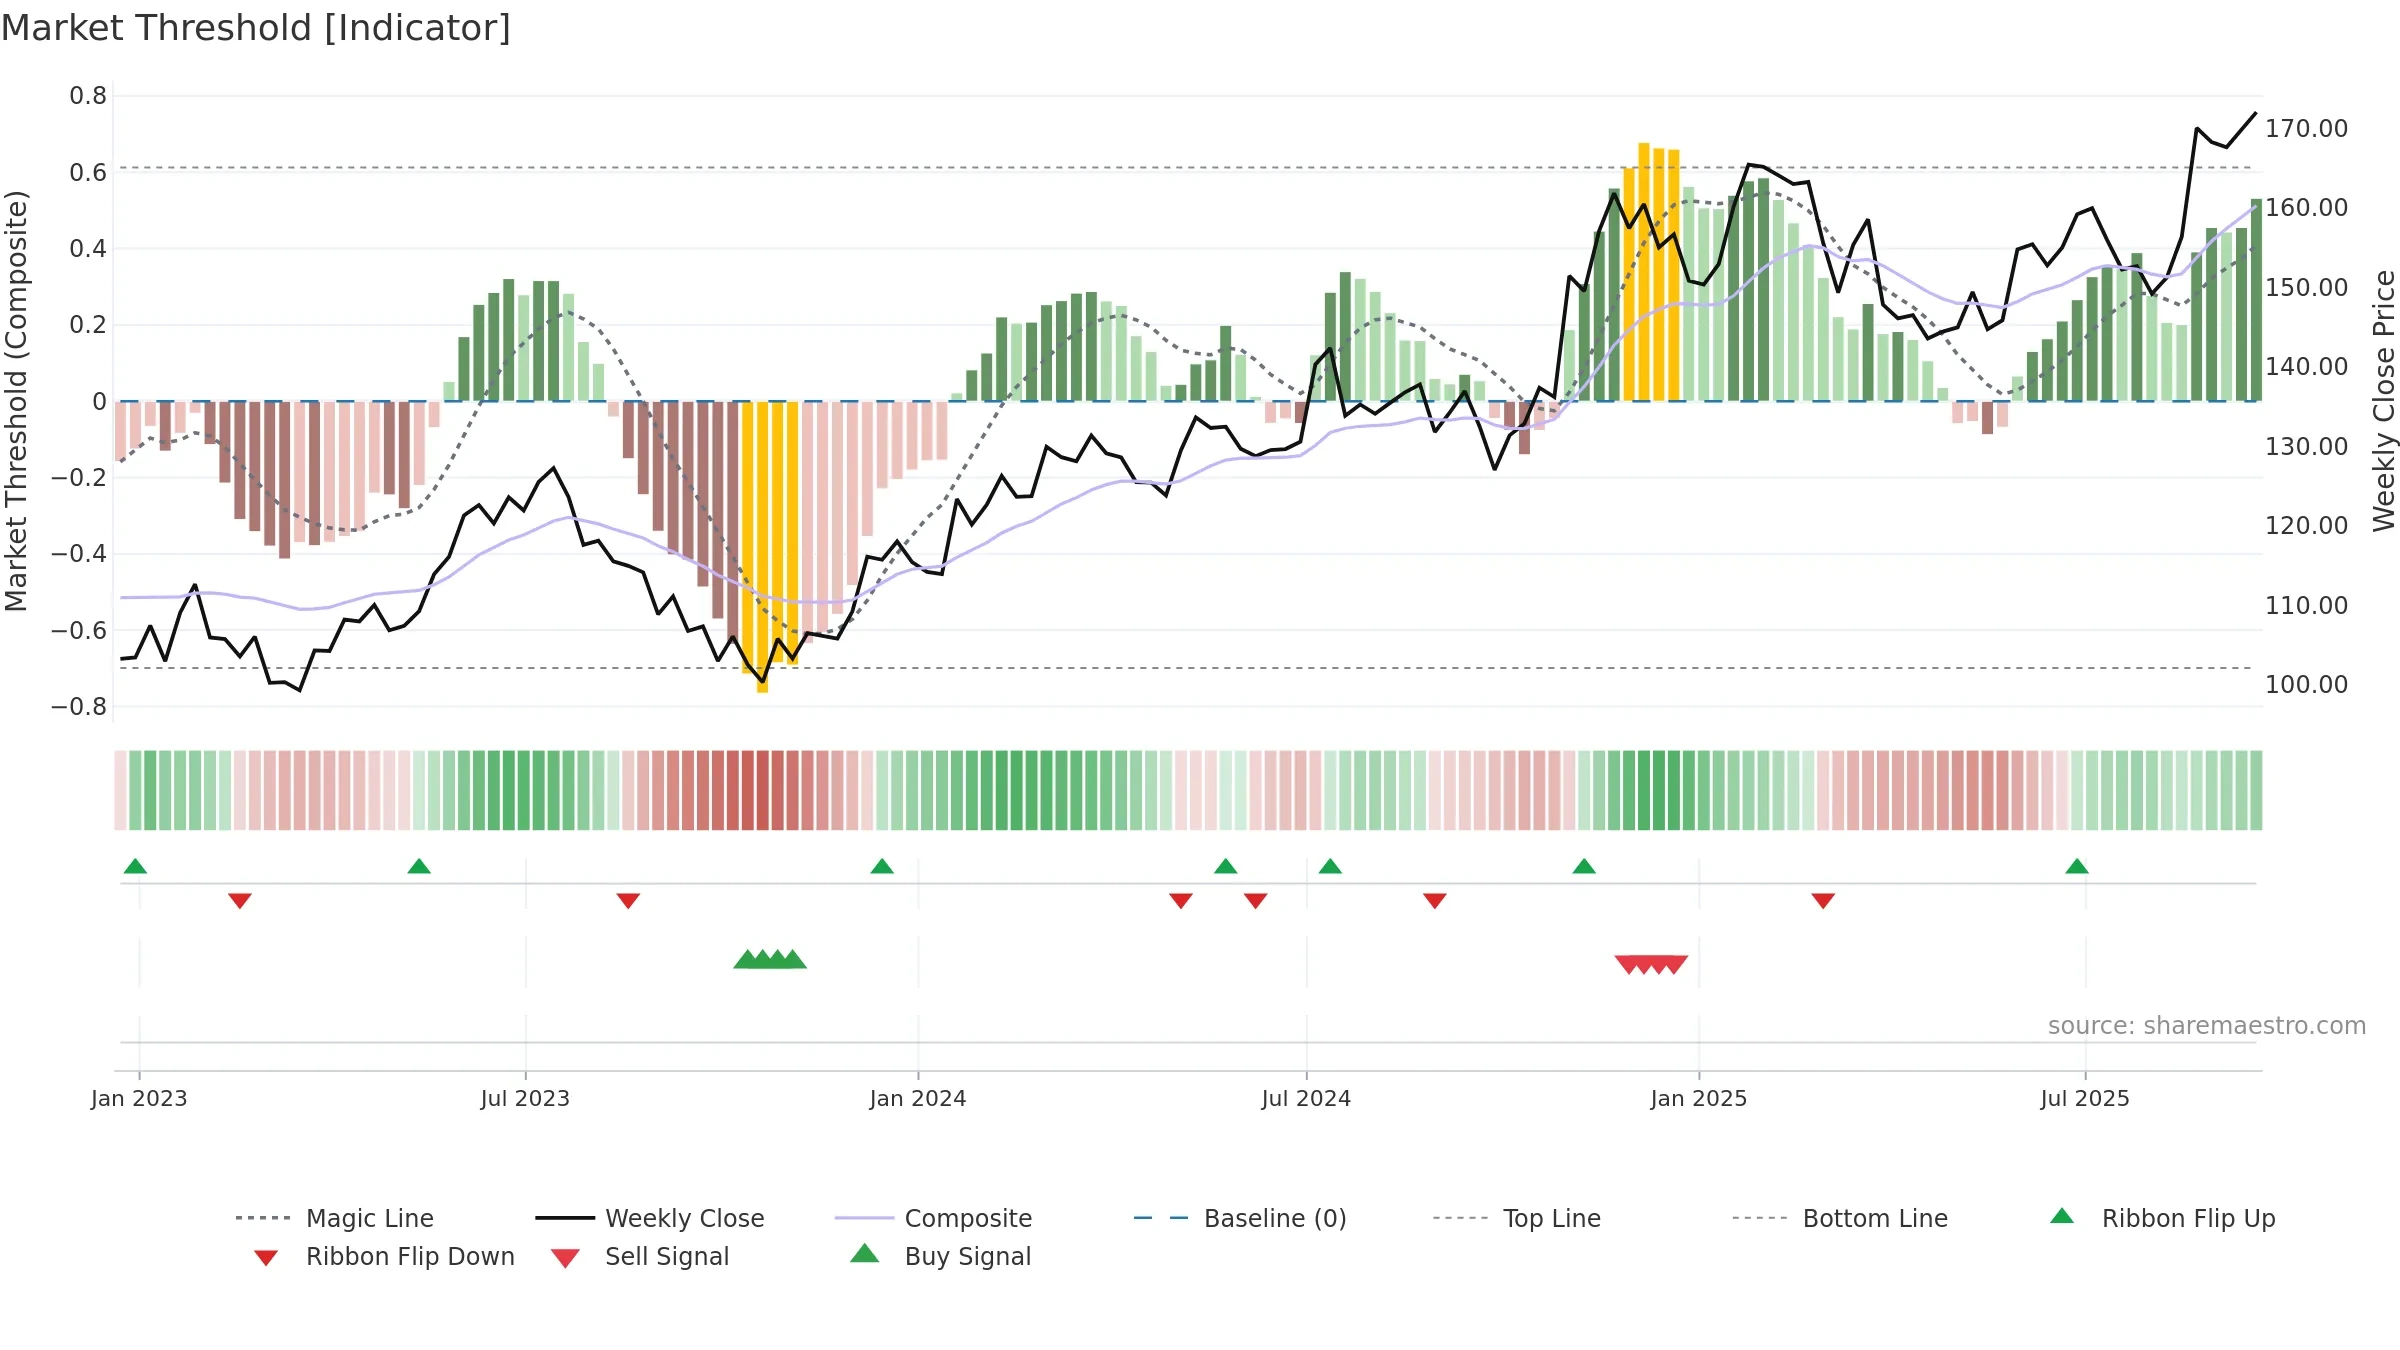Click the ribbon flip up marker at Jan 2023
The width and height of the screenshot is (2400, 1350).
[x=135, y=866]
